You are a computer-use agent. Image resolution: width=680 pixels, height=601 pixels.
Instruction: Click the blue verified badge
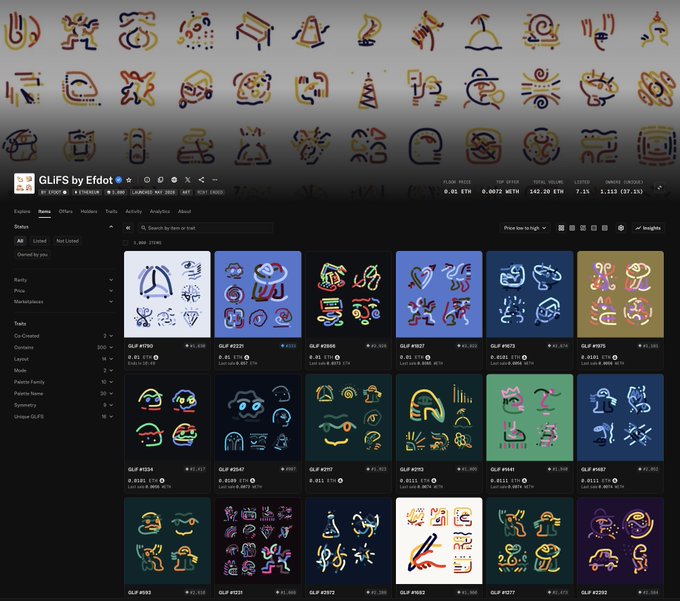point(118,180)
